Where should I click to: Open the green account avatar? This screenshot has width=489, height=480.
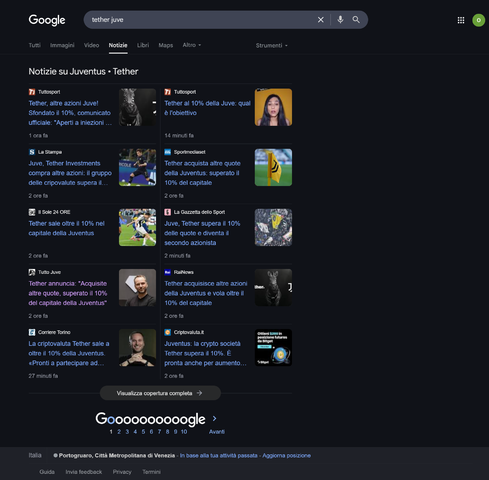click(478, 20)
